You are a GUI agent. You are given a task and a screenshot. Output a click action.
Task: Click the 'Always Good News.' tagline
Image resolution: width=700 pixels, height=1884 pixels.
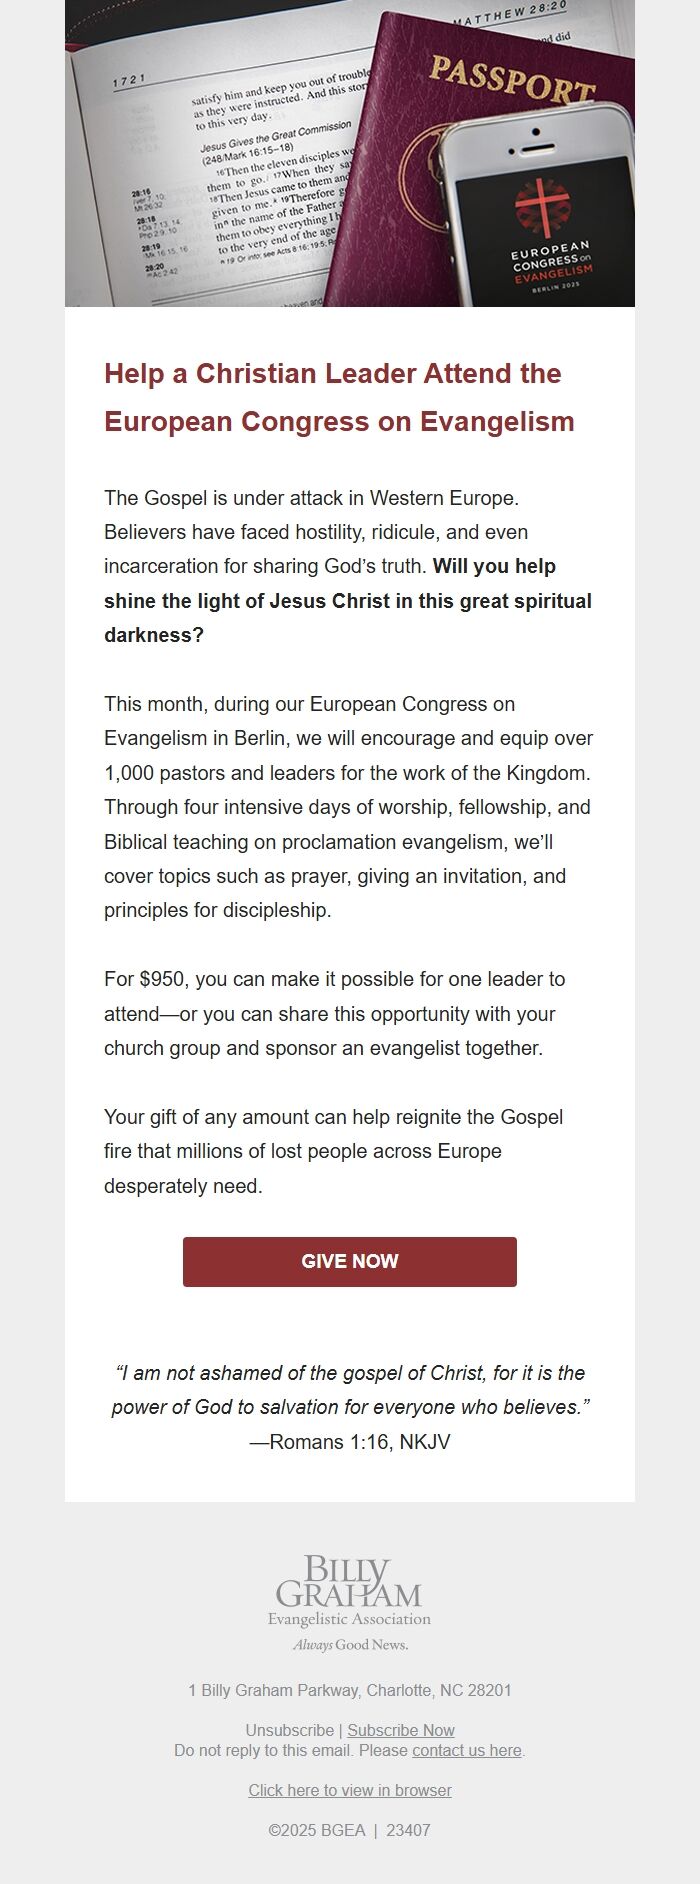coord(350,1644)
